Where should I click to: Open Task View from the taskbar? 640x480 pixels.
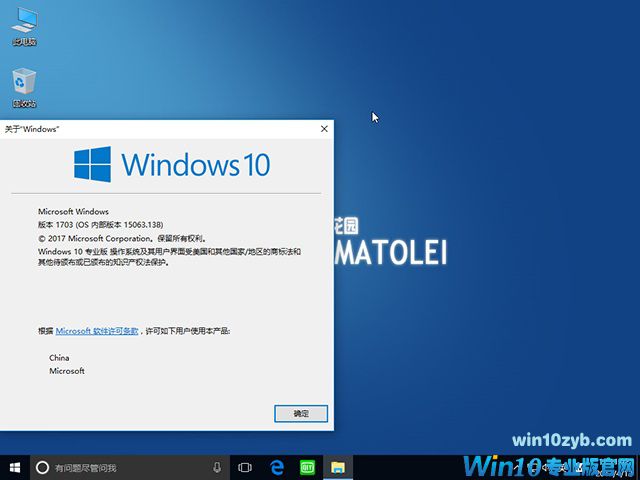[245, 467]
